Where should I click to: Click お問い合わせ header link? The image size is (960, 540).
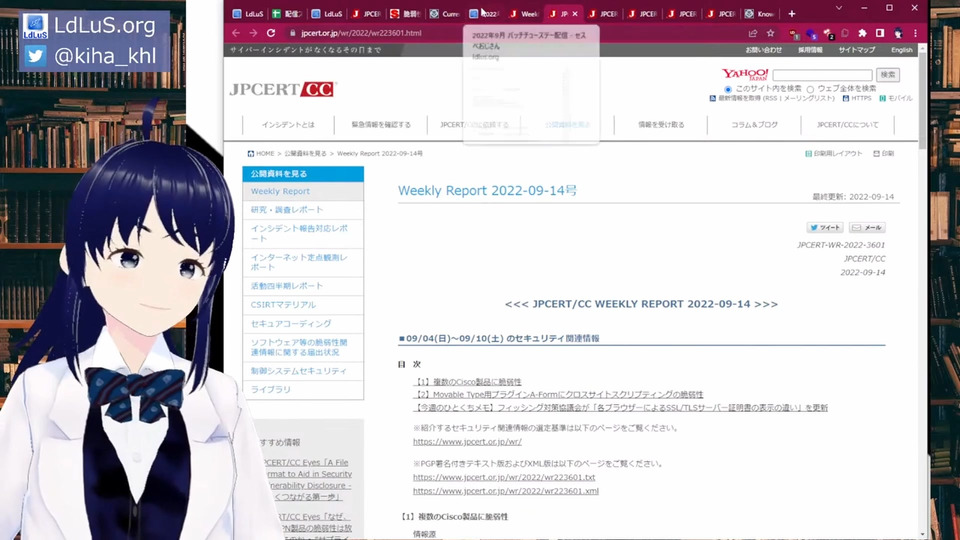pyautogui.click(x=763, y=50)
